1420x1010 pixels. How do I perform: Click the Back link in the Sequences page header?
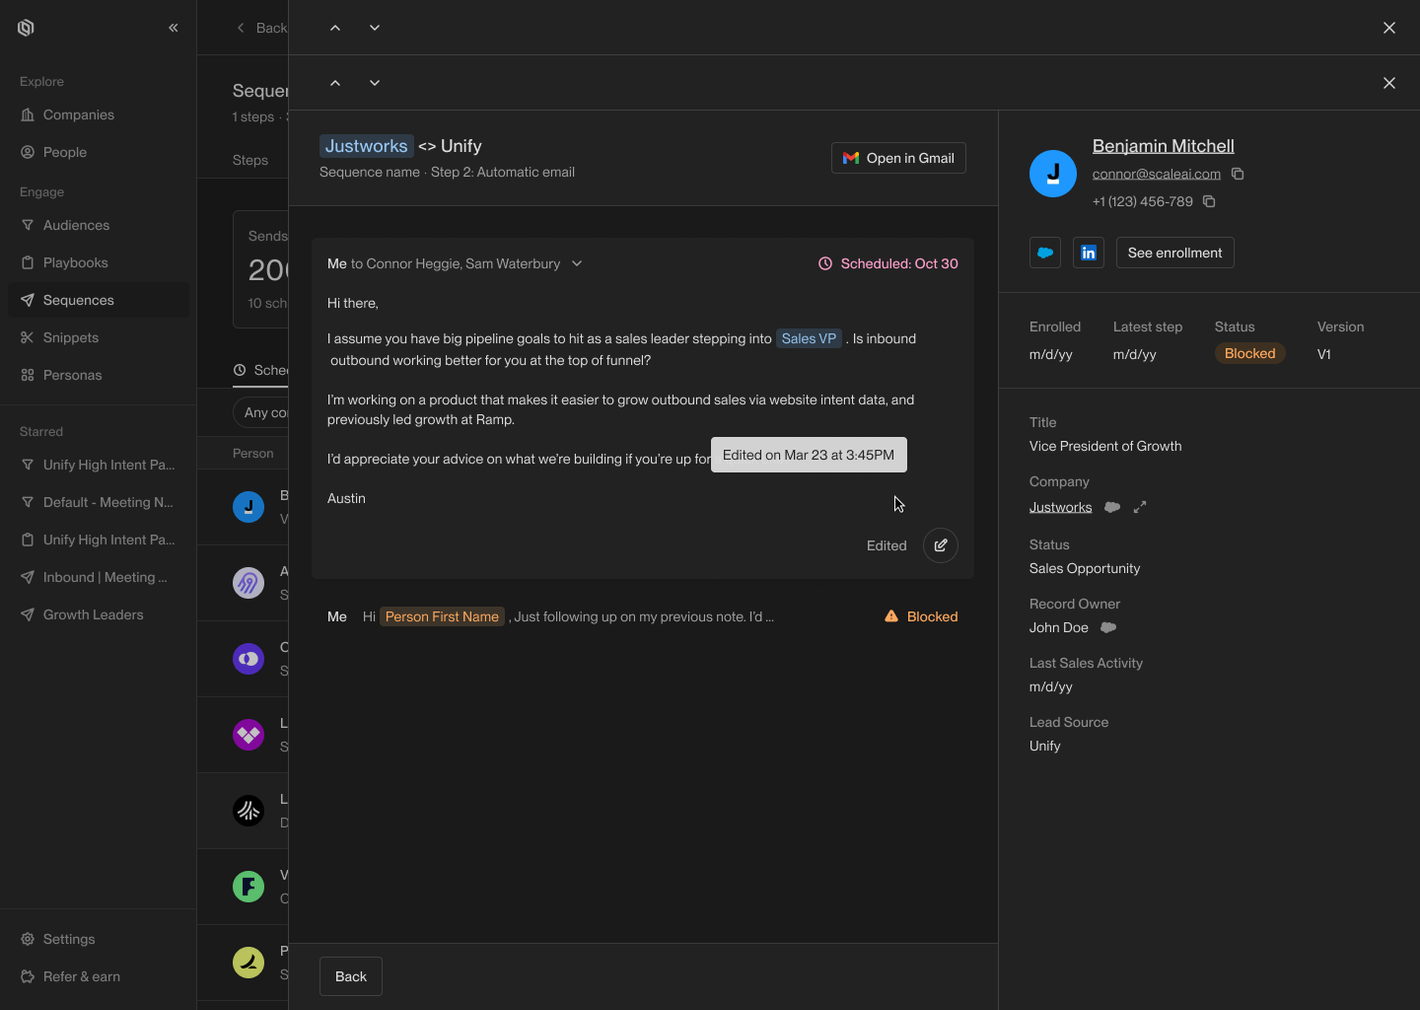pyautogui.click(x=262, y=28)
